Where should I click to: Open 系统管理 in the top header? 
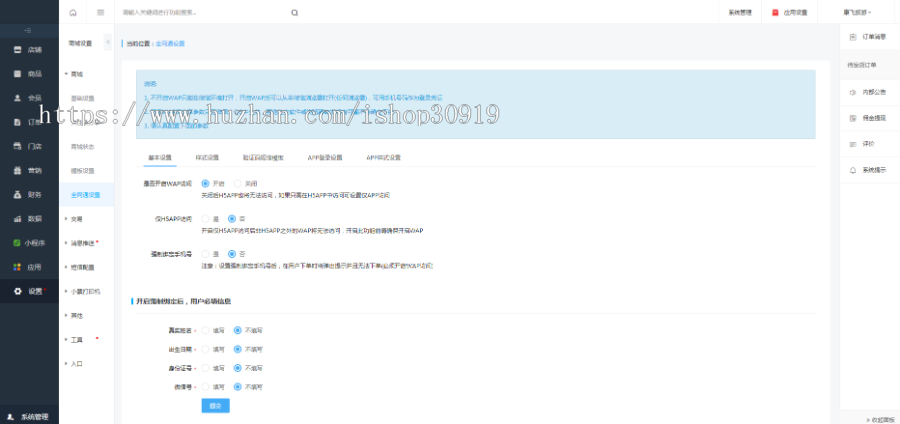click(740, 12)
